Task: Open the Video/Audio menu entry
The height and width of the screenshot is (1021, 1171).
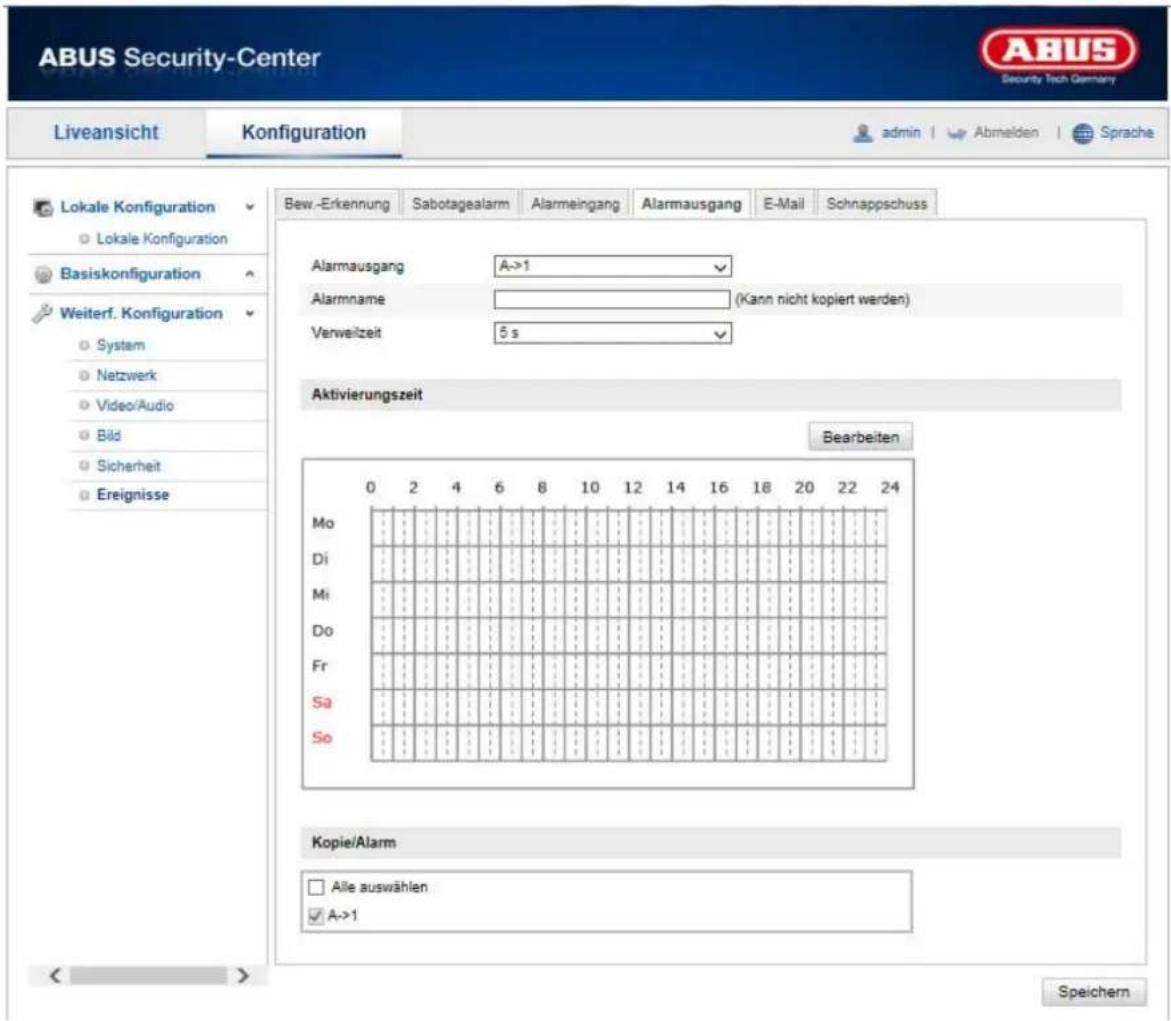Action: click(x=135, y=405)
